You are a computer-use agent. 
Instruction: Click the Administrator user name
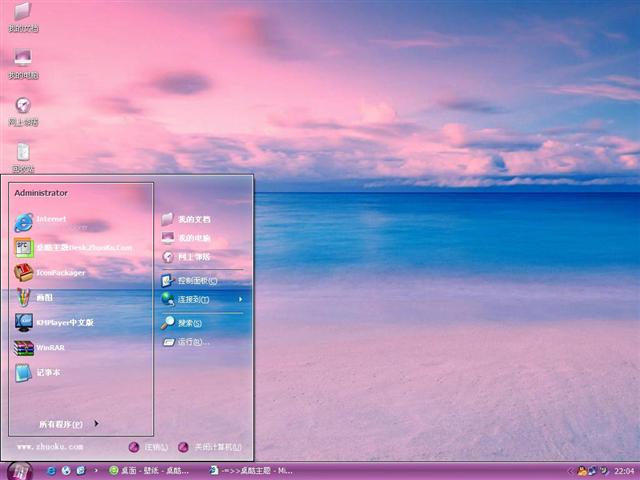(41, 193)
